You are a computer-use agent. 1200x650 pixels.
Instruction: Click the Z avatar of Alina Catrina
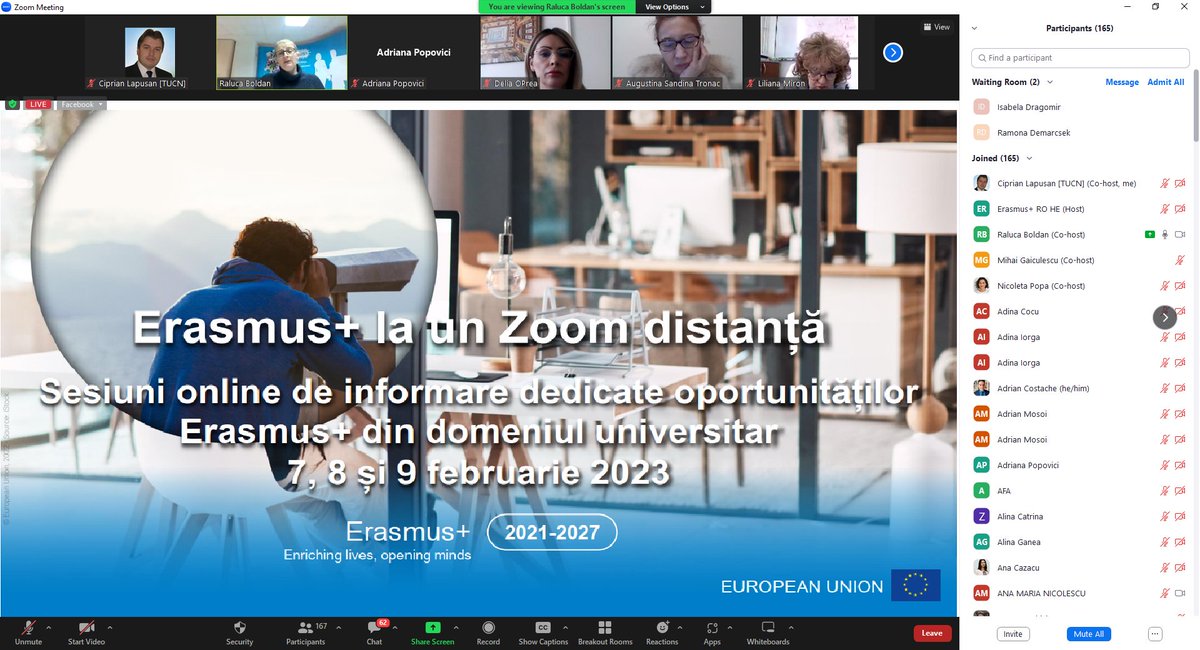(x=982, y=516)
